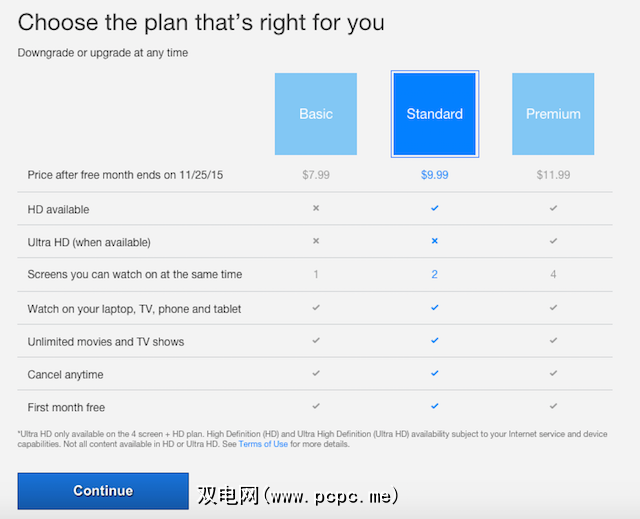Click the Unlimited movies checkmark under Basic

[x=316, y=341]
